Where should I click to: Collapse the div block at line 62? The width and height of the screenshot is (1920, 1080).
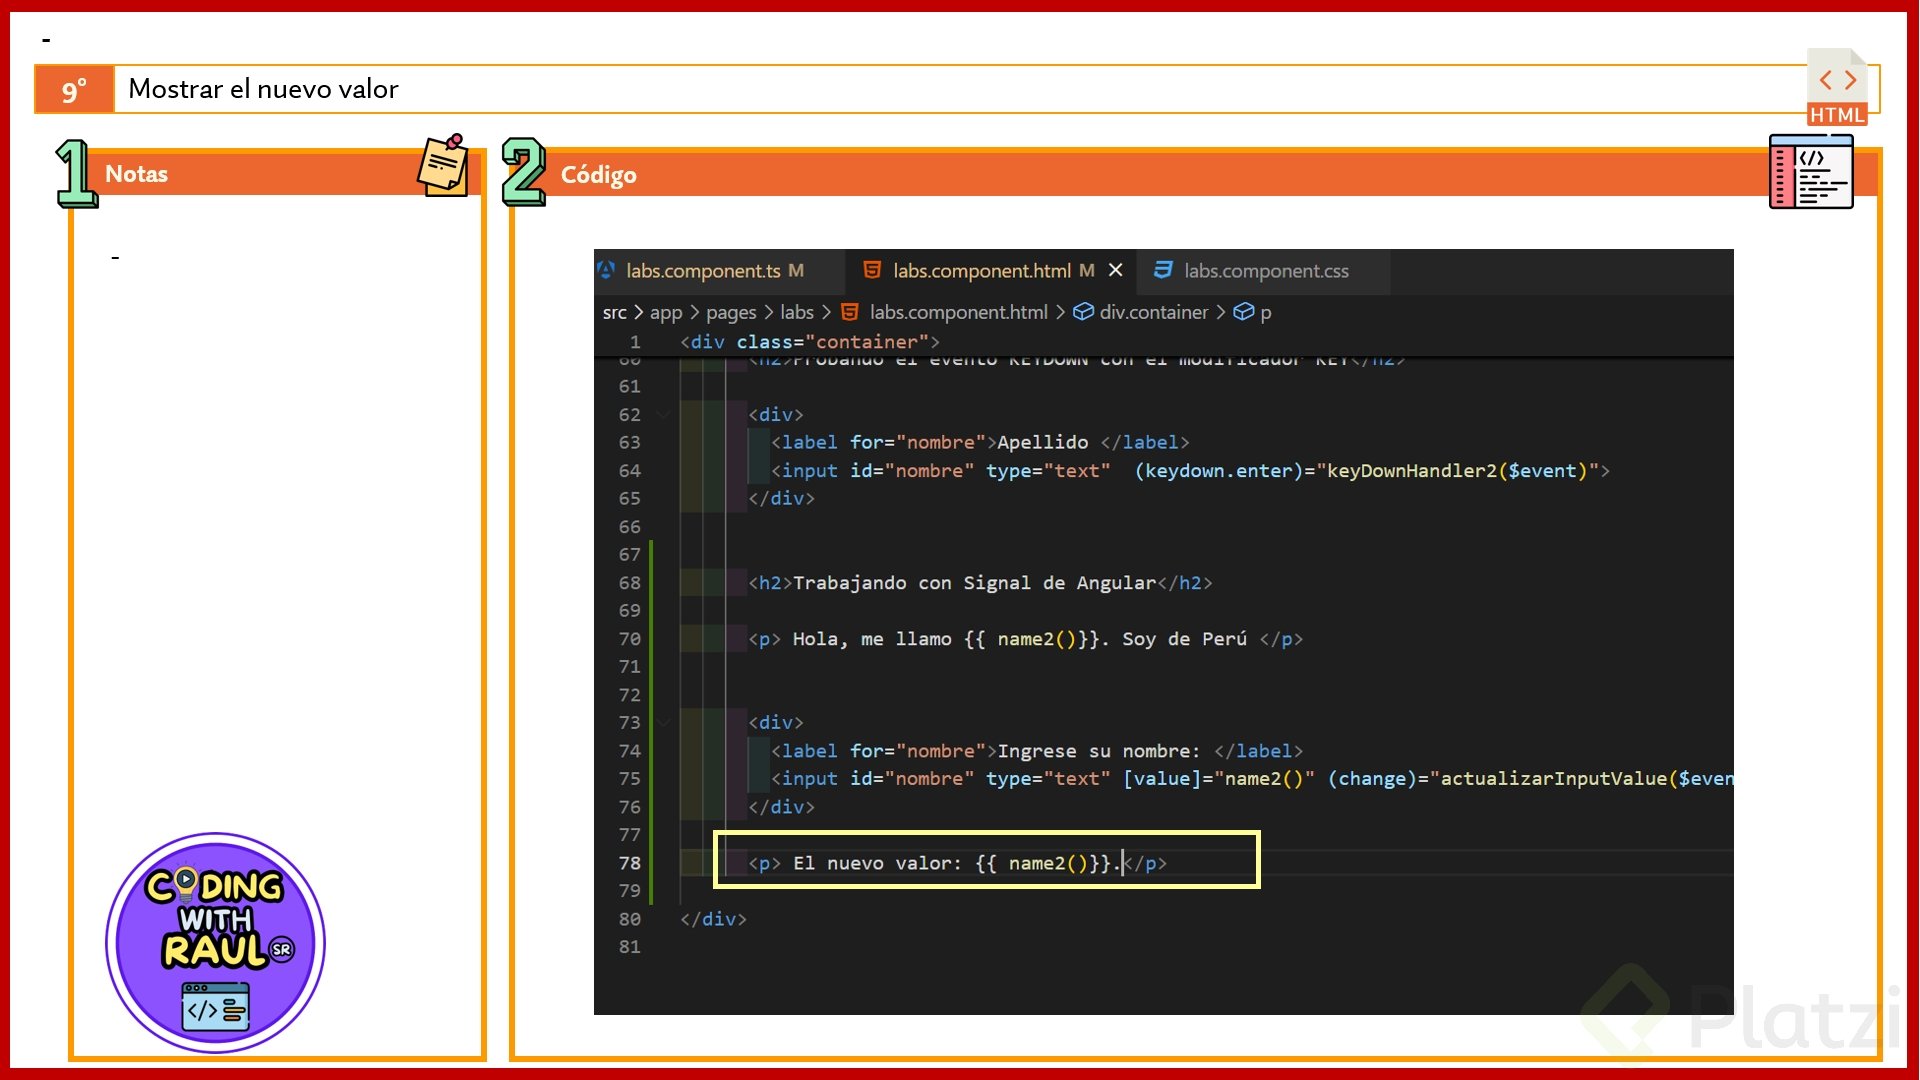(663, 414)
